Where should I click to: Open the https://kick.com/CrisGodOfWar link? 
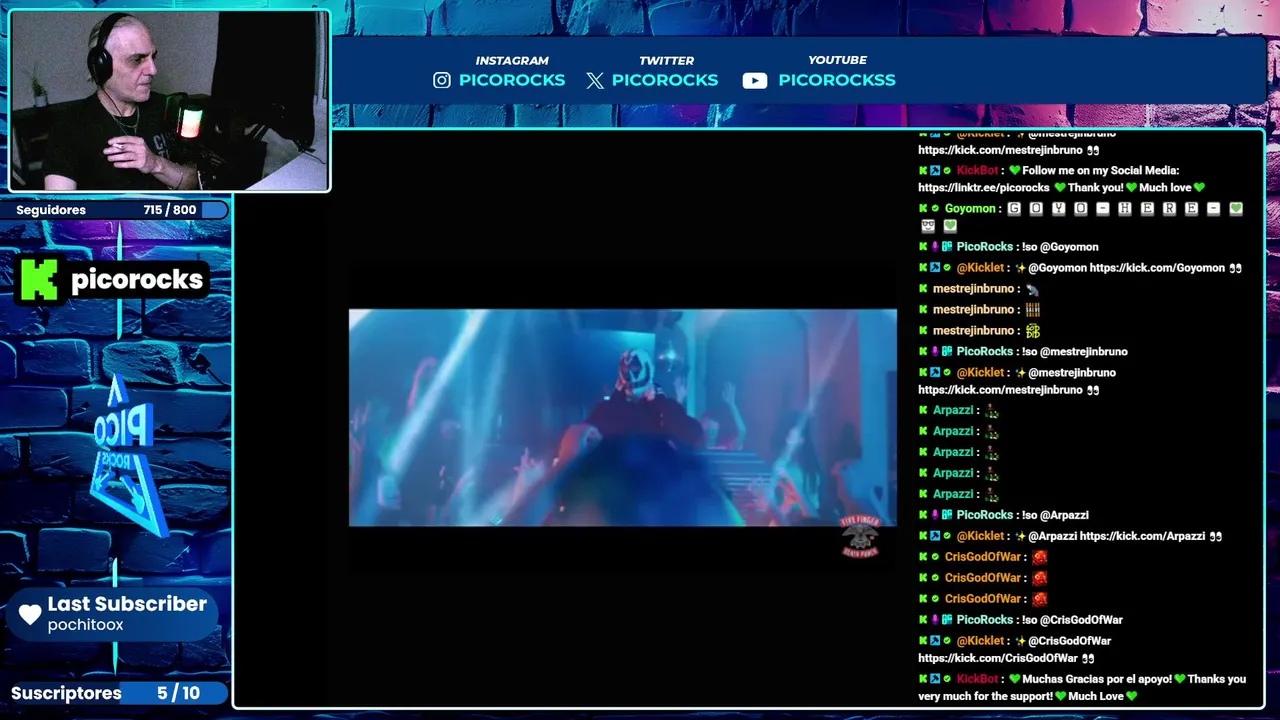[998, 659]
